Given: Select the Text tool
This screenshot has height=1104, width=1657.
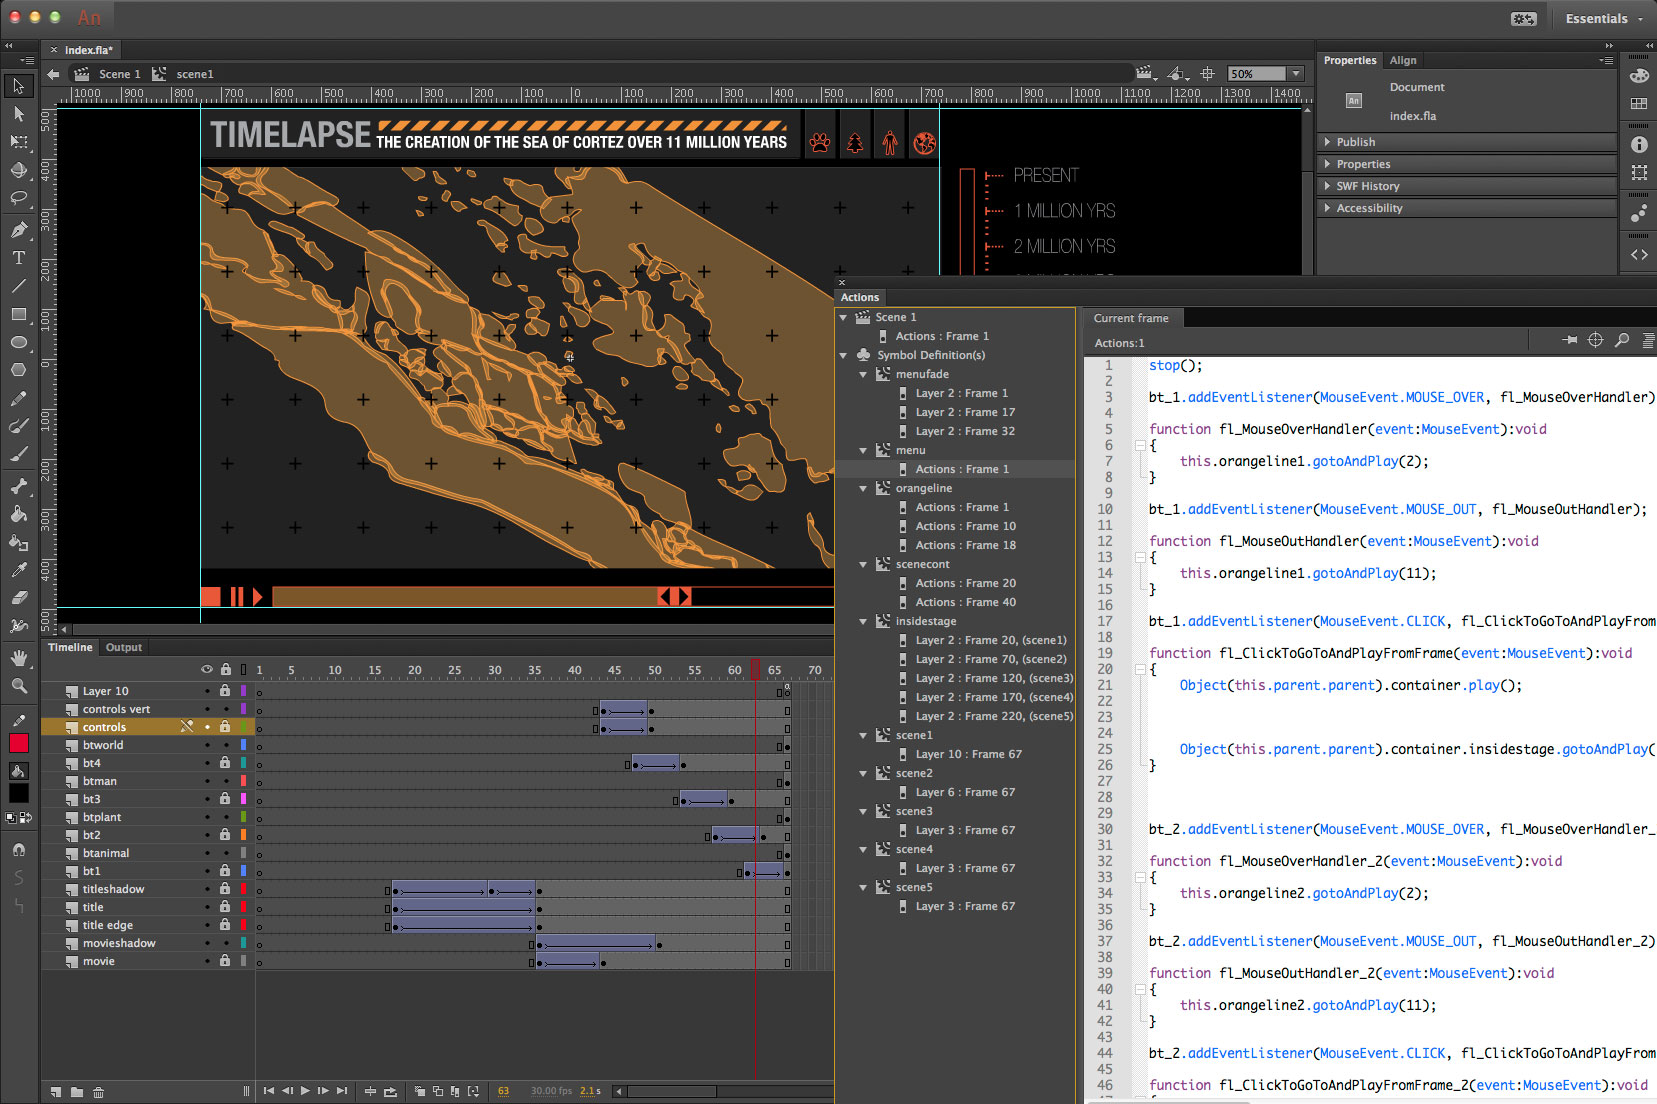Looking at the screenshot, I should pos(18,258).
